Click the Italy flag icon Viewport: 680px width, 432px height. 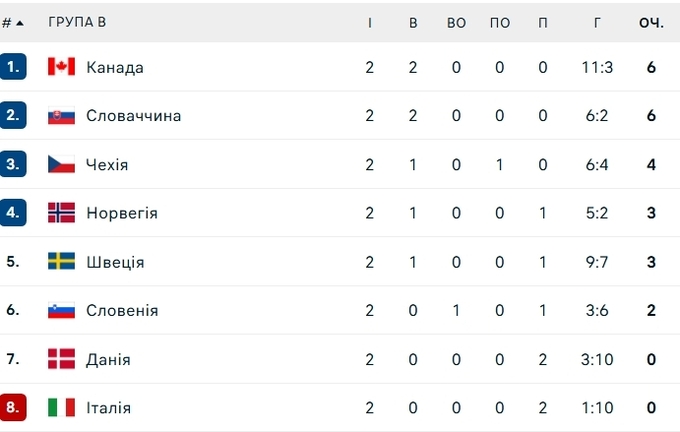coord(61,408)
